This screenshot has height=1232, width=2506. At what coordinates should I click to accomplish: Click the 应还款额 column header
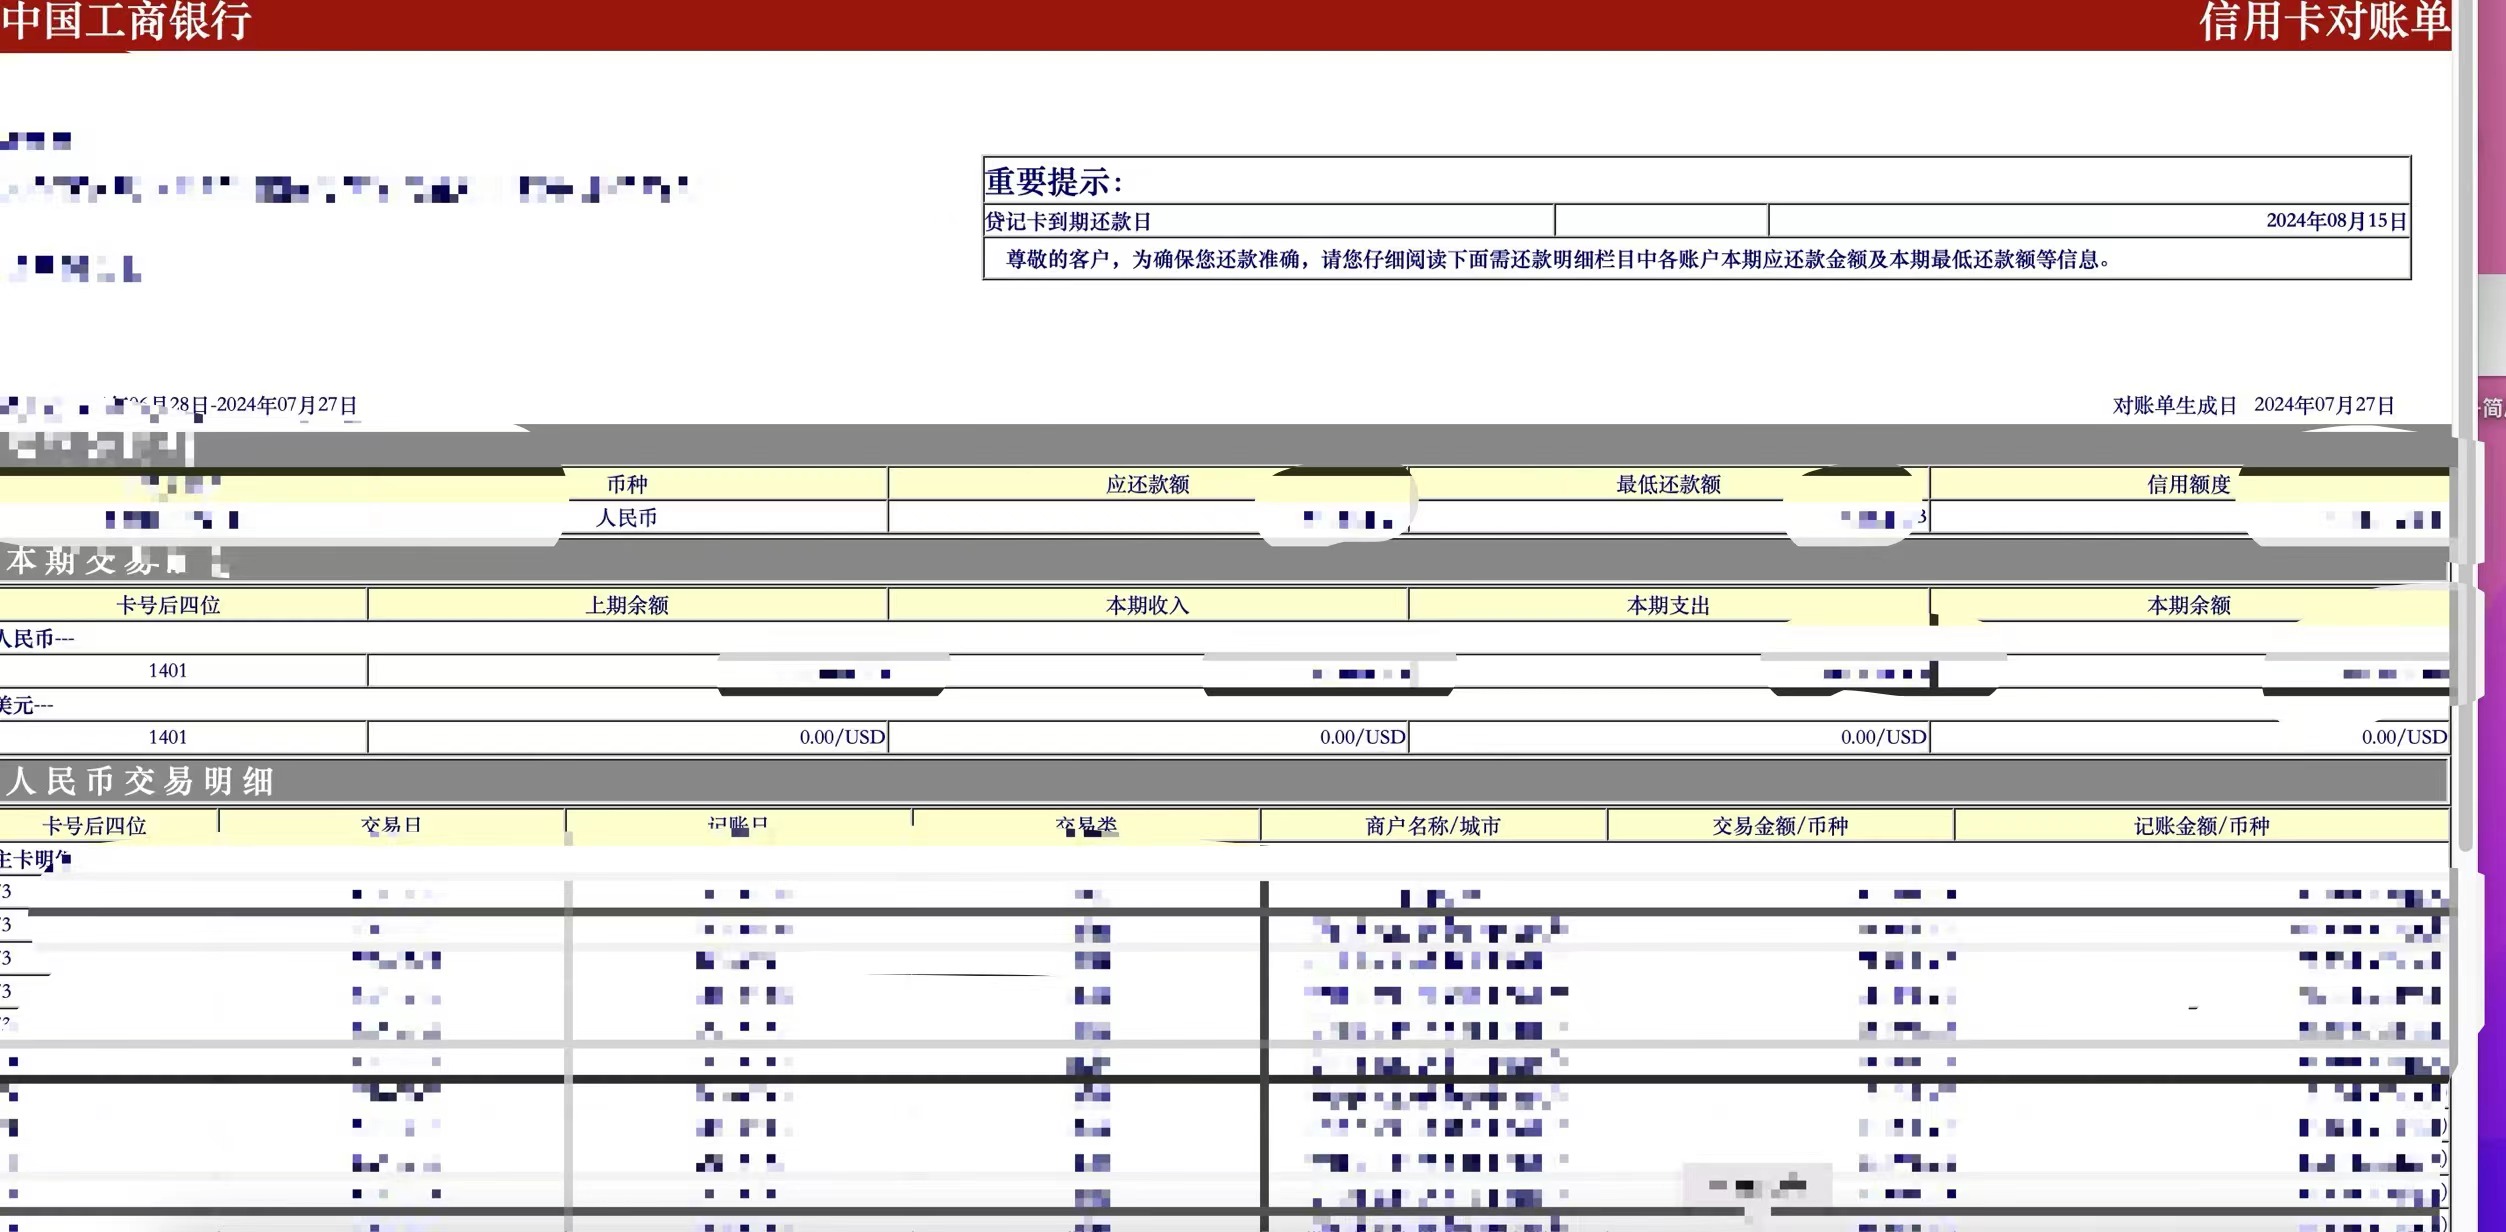(x=1147, y=485)
